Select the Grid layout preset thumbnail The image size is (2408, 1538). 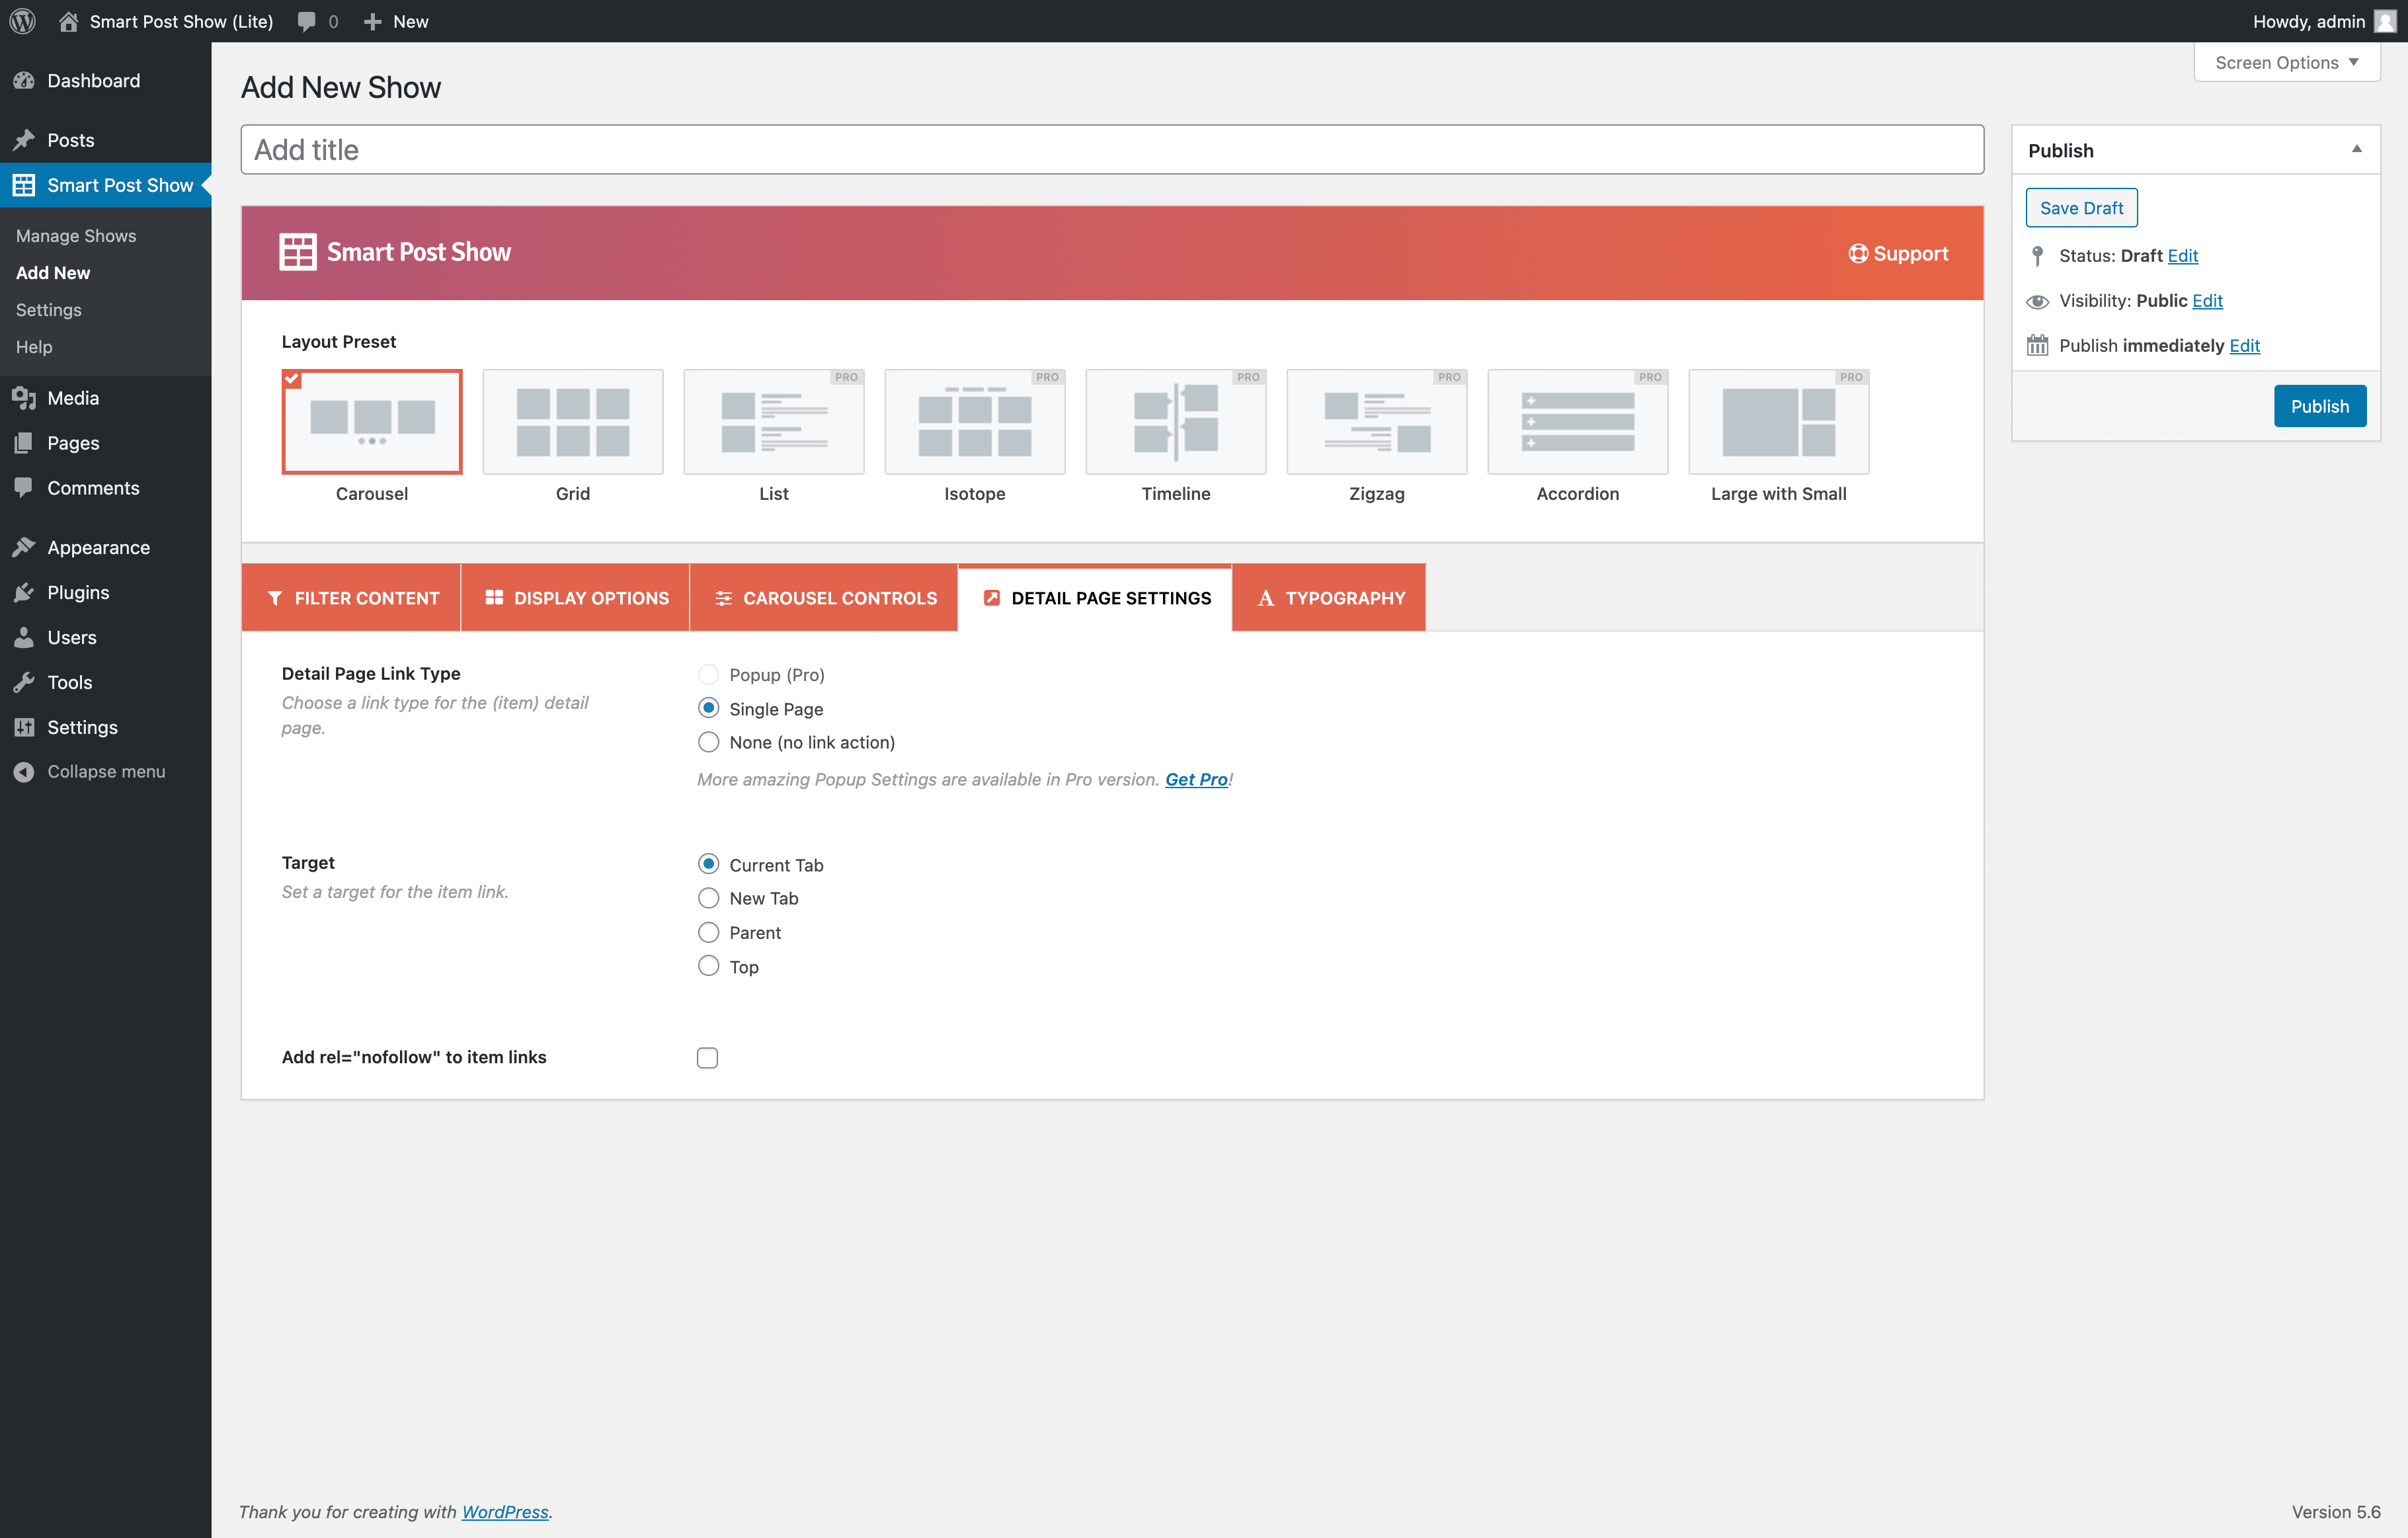(x=572, y=422)
